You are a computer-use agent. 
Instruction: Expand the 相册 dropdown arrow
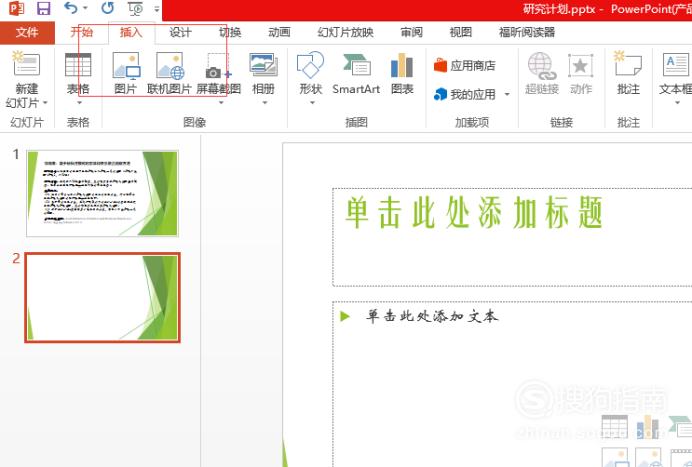pyautogui.click(x=265, y=103)
